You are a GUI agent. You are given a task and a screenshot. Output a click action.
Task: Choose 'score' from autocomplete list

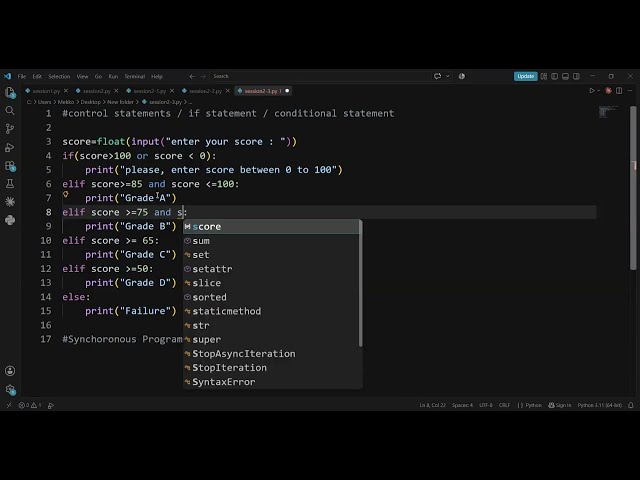pyautogui.click(x=271, y=227)
